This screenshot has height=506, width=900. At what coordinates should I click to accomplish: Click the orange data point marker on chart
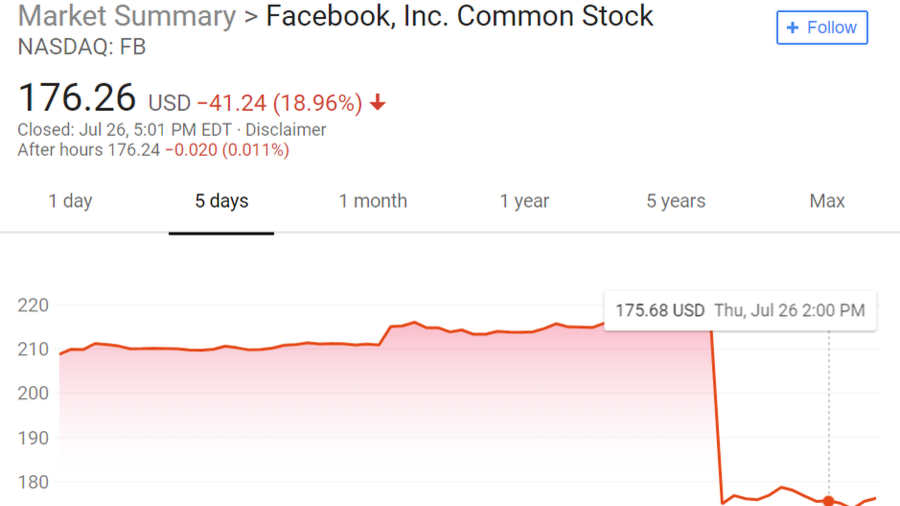[x=828, y=501]
